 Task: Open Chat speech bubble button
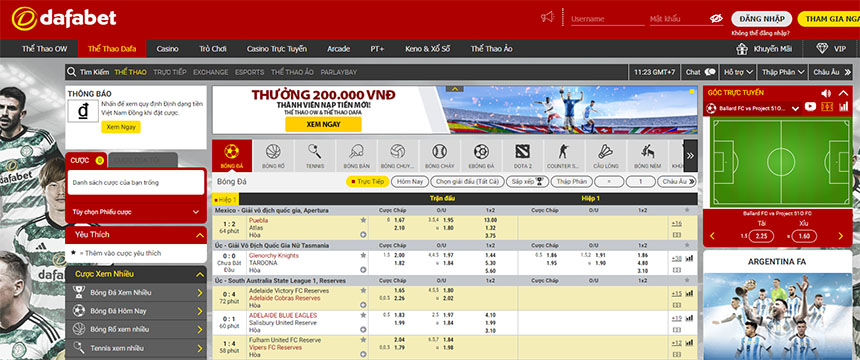(x=700, y=72)
